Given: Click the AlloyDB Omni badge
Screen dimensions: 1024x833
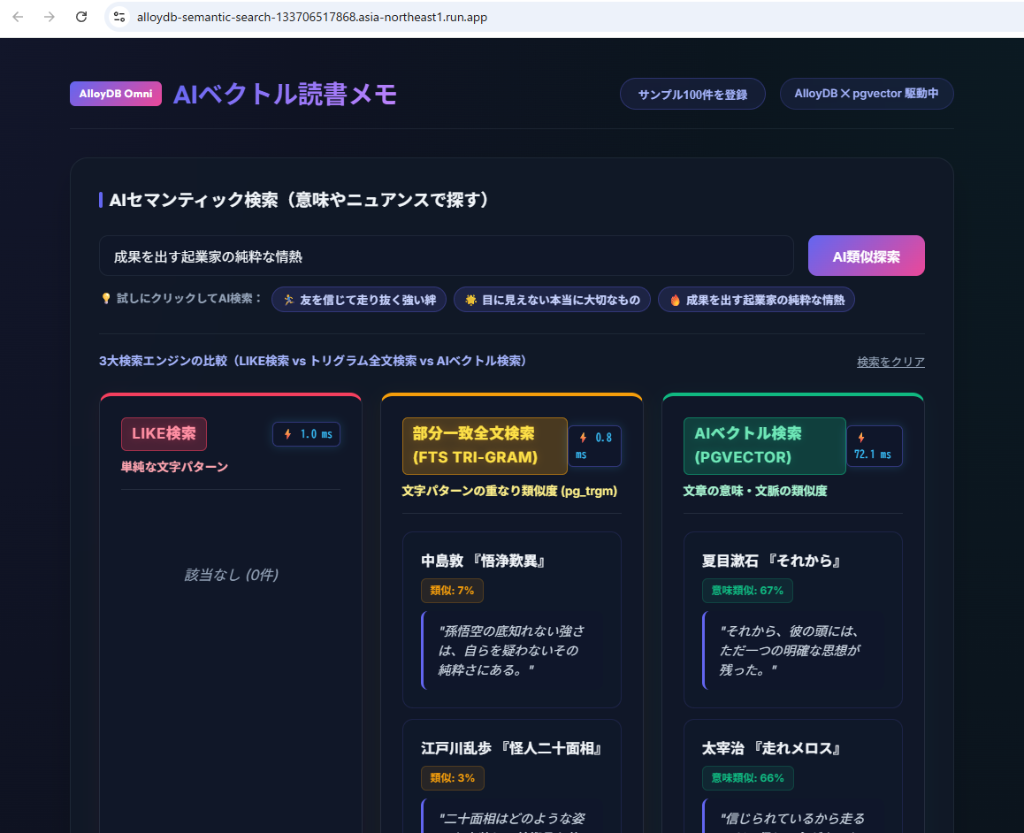Looking at the screenshot, I should point(116,93).
